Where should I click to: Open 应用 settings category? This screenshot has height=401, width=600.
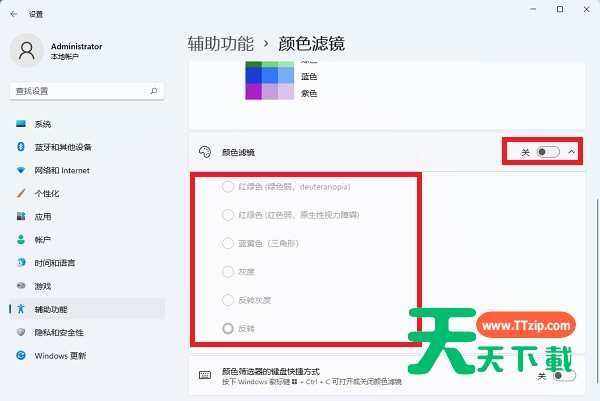click(87, 217)
